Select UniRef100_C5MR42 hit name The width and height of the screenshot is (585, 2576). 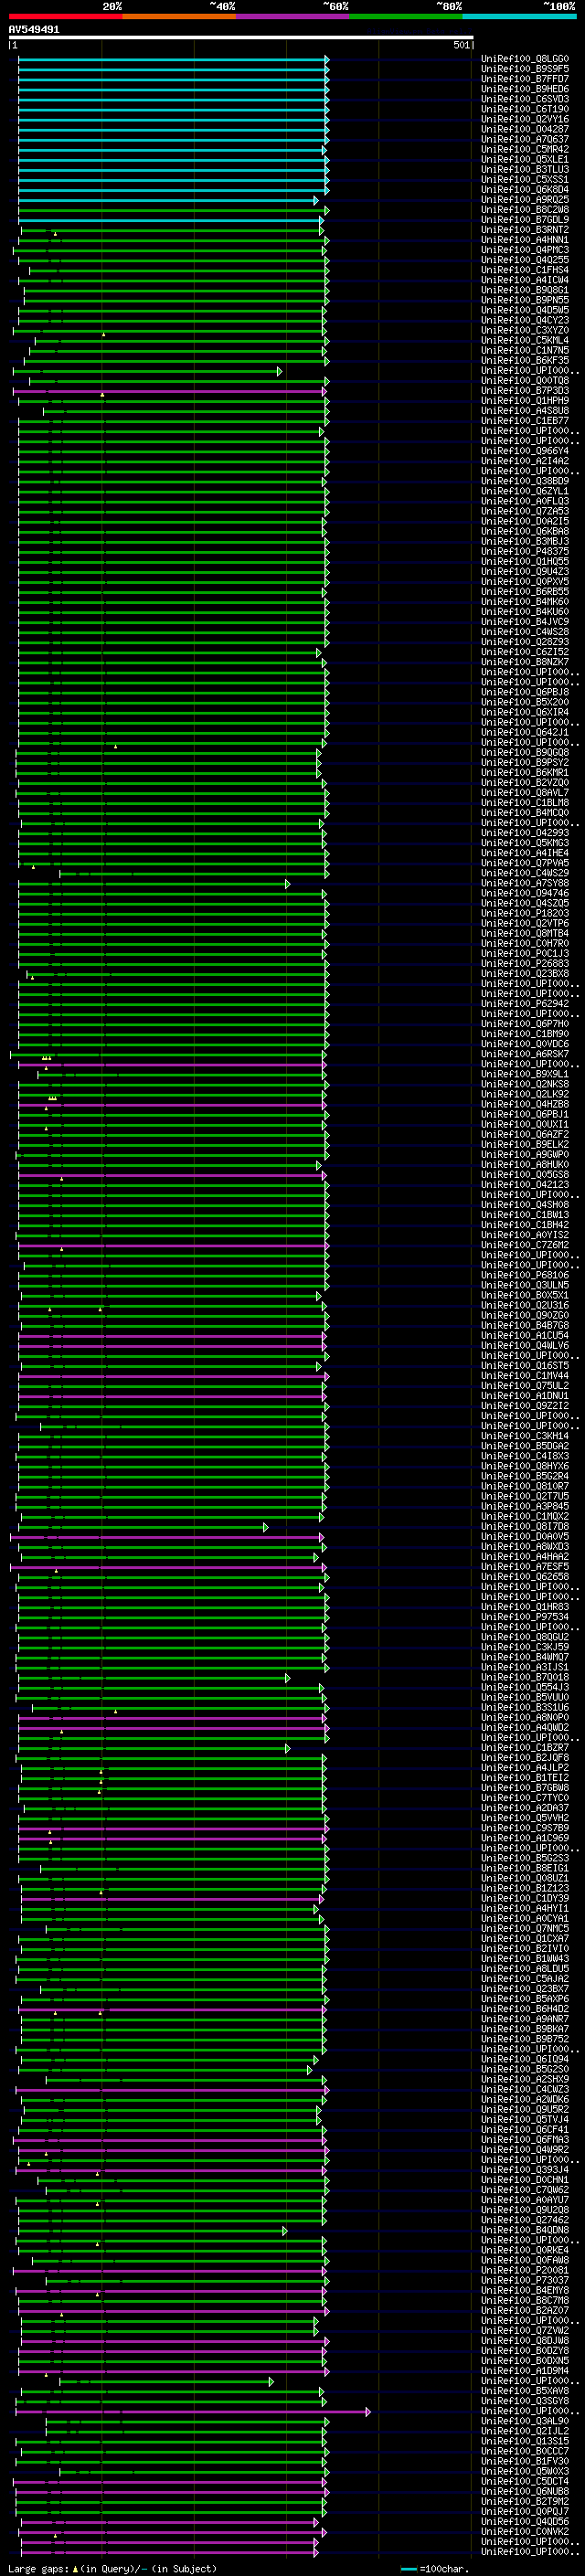(x=525, y=149)
